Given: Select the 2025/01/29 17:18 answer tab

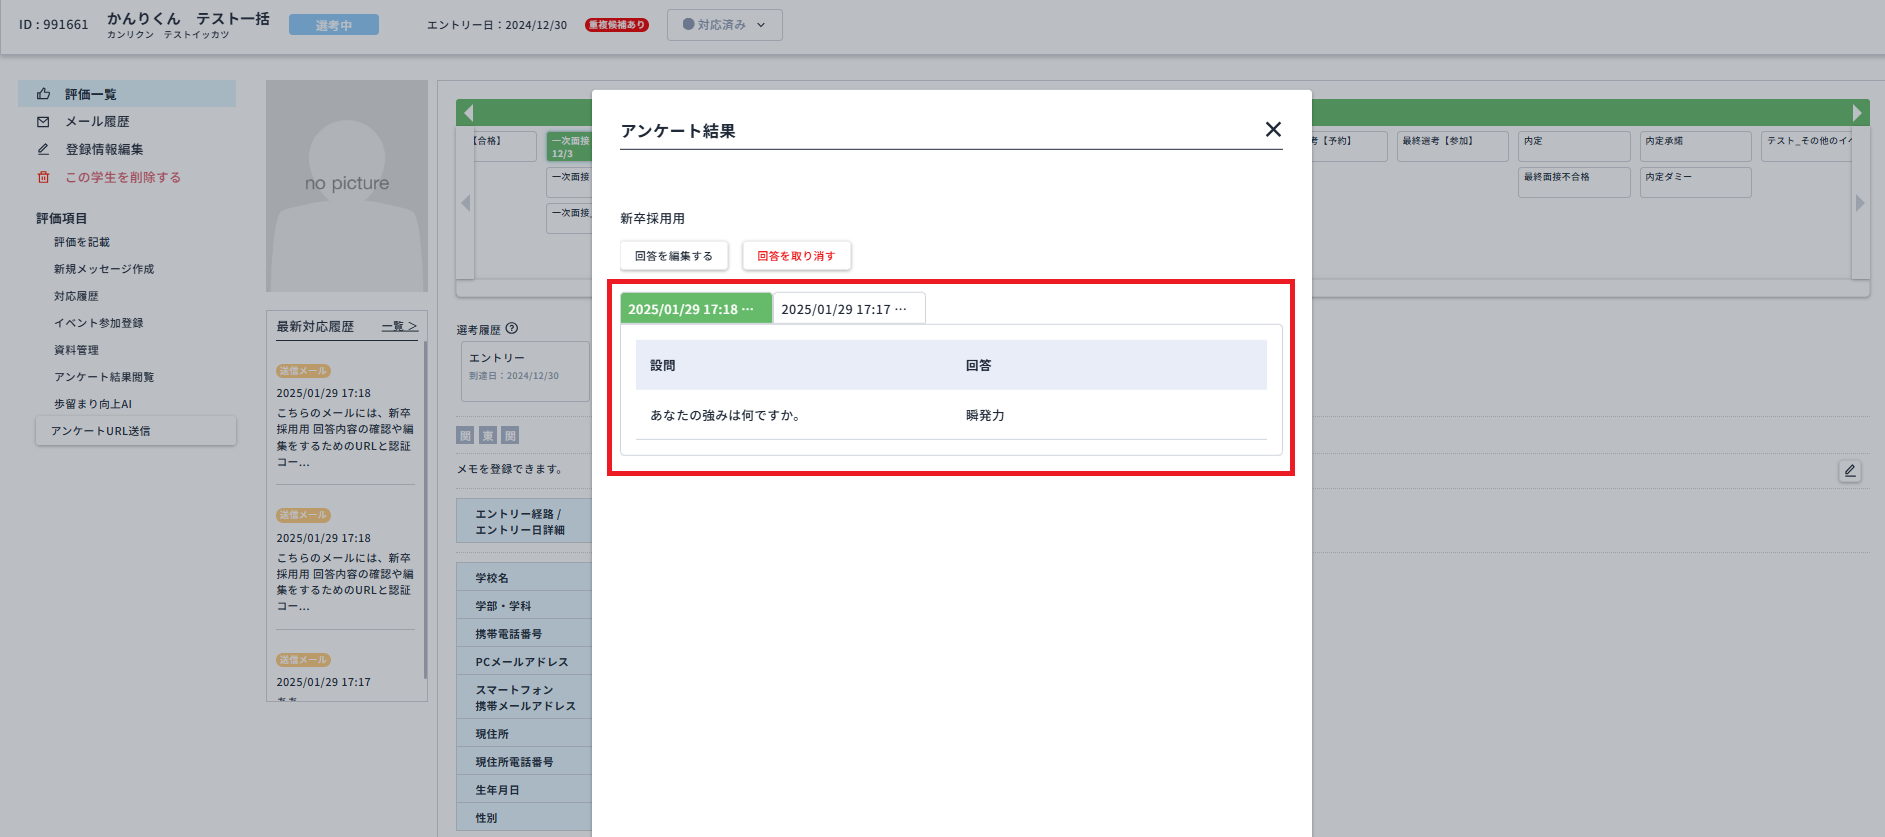Looking at the screenshot, I should coord(695,309).
